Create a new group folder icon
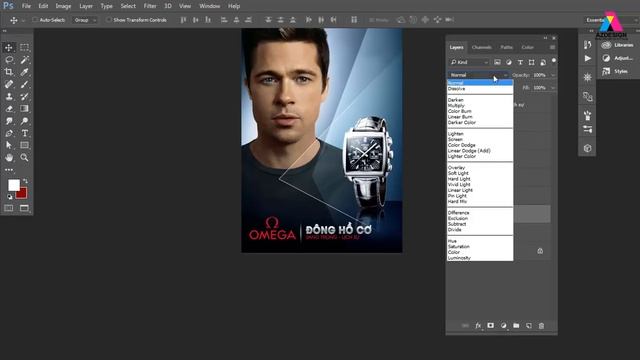 coord(516,326)
